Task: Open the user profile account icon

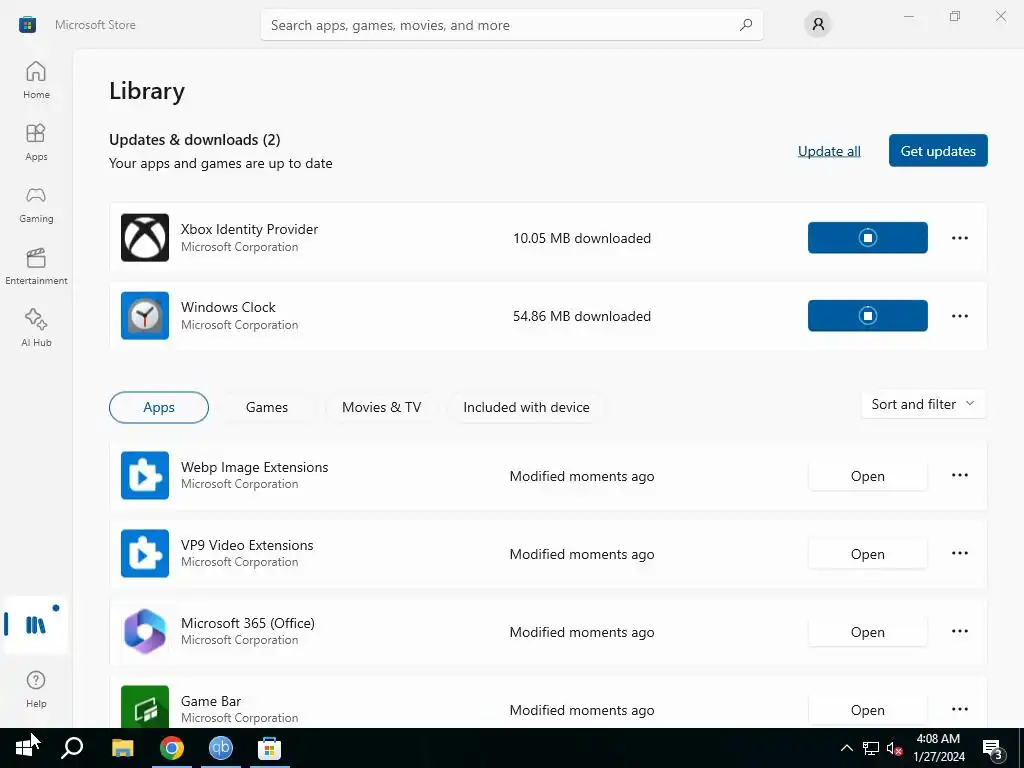Action: point(818,25)
